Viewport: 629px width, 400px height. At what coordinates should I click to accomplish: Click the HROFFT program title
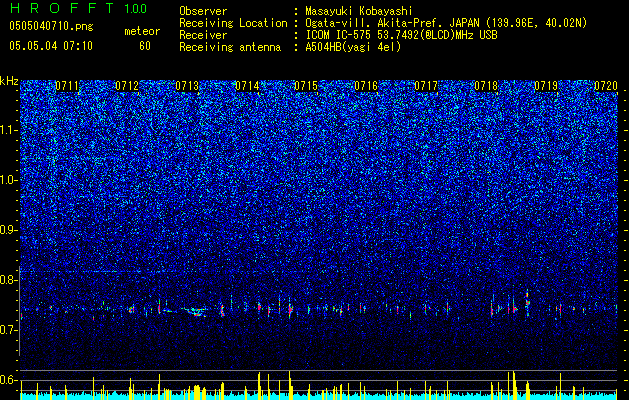(x=62, y=8)
